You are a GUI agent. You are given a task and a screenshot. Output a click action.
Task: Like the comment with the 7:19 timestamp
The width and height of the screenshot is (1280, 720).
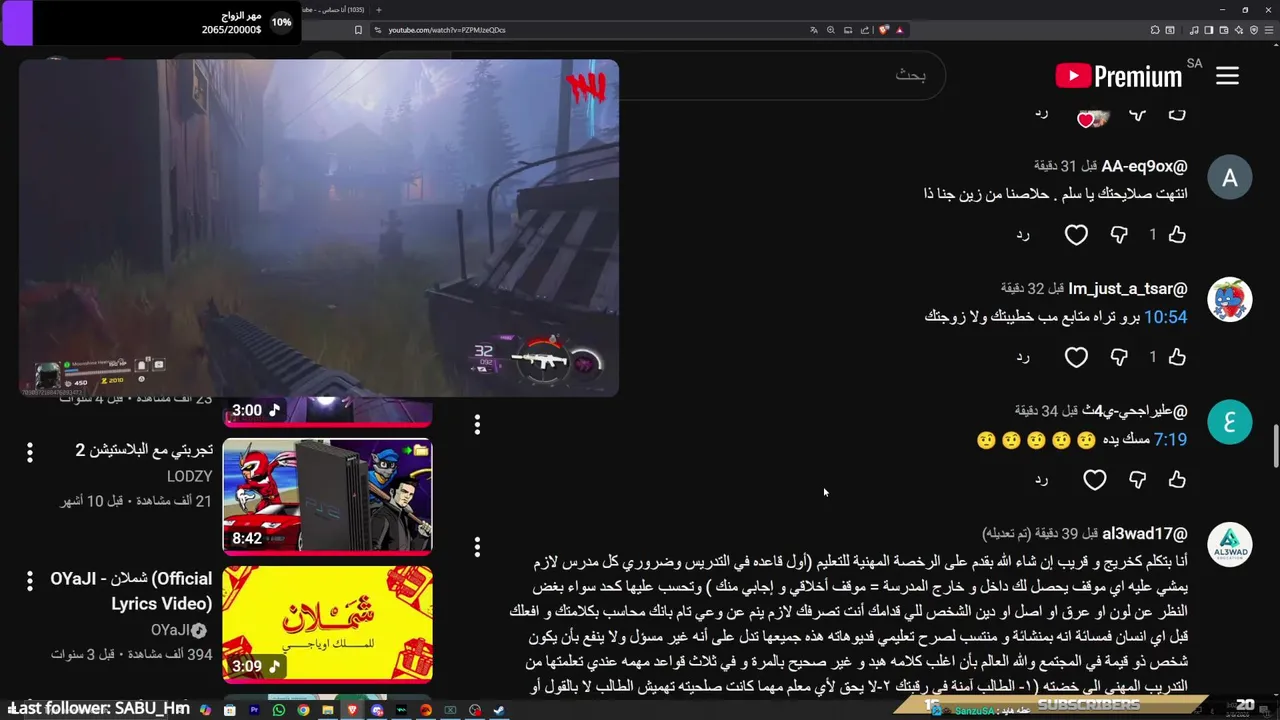tap(1177, 480)
